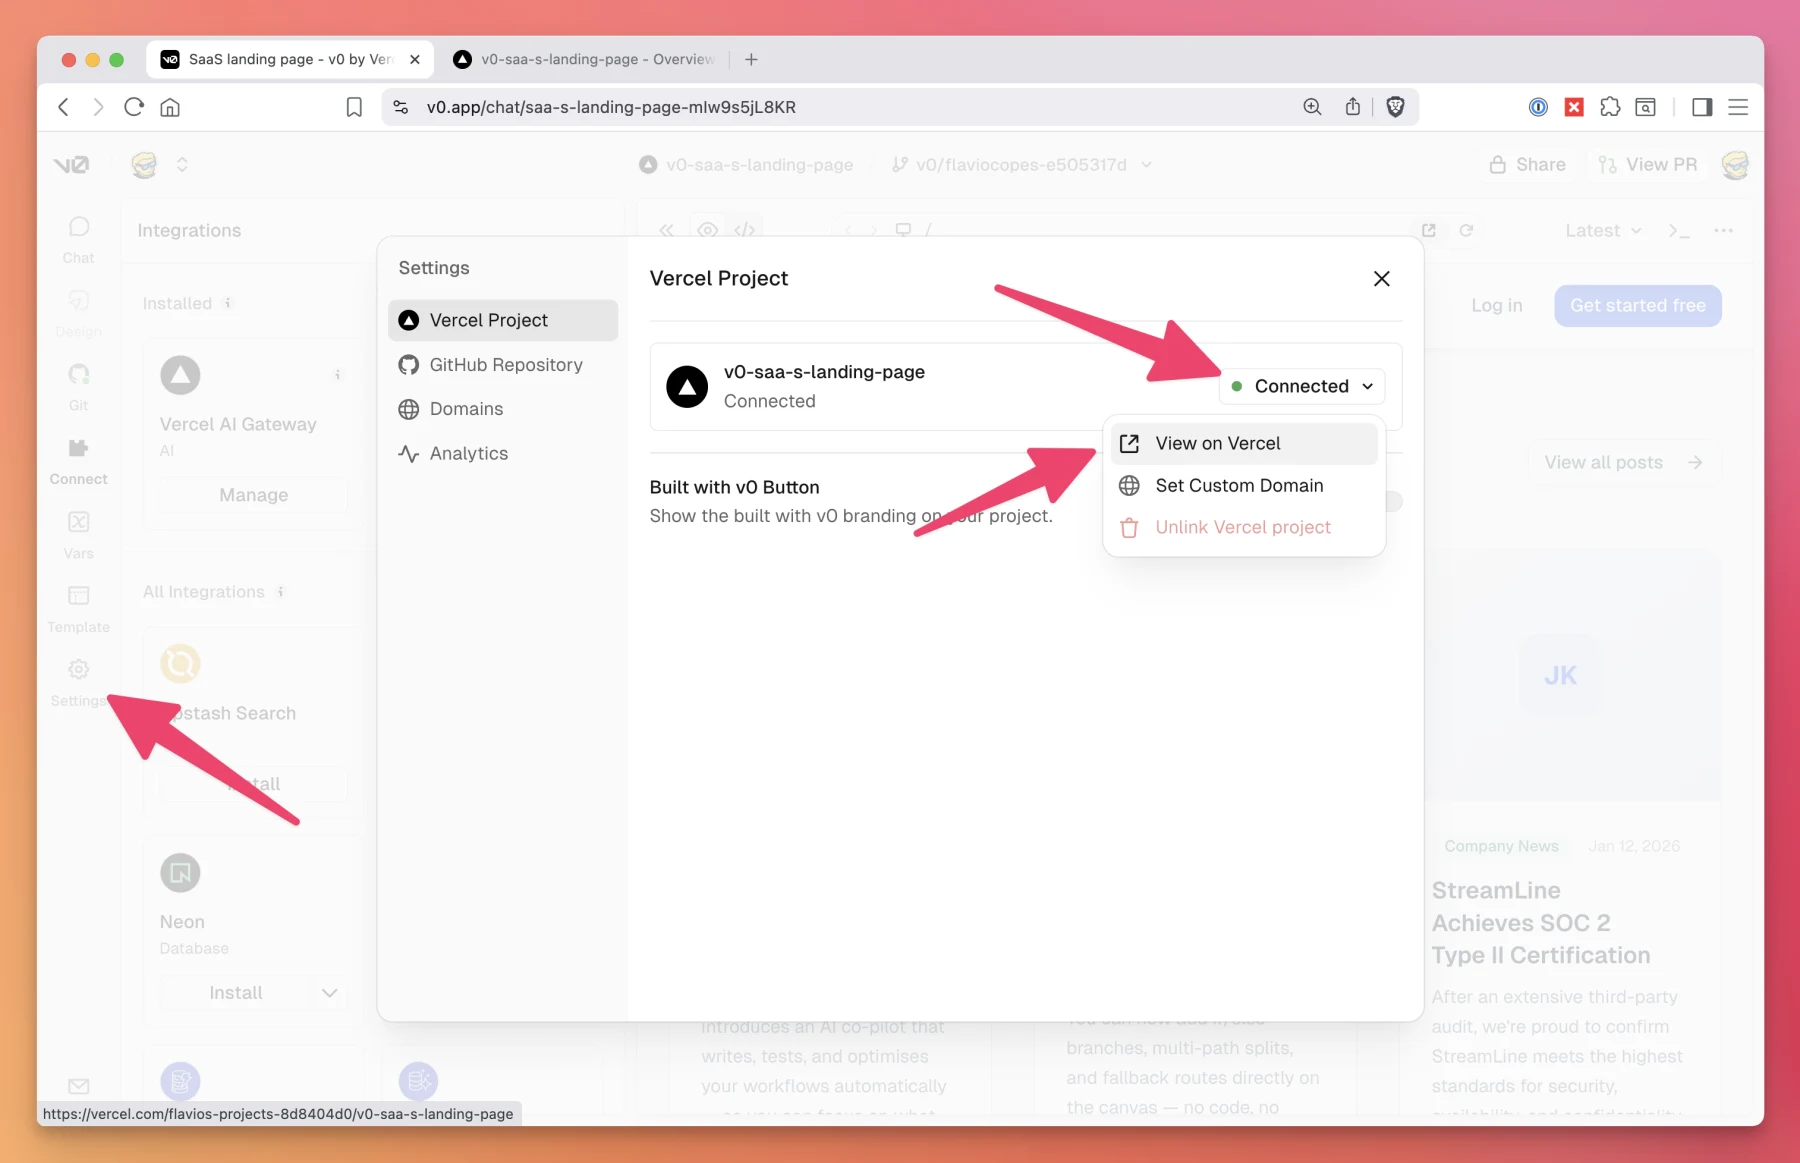
Task: Open the browser home page
Action: pos(170,107)
